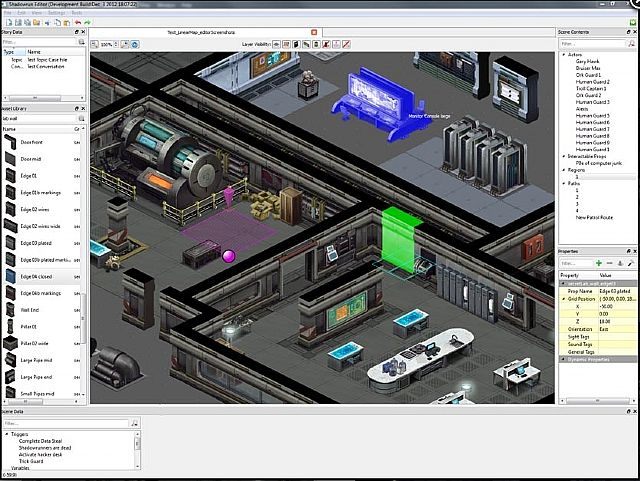Toggle the last red-slashed layer visibility button
Image resolution: width=640 pixels, height=481 pixels.
347,45
